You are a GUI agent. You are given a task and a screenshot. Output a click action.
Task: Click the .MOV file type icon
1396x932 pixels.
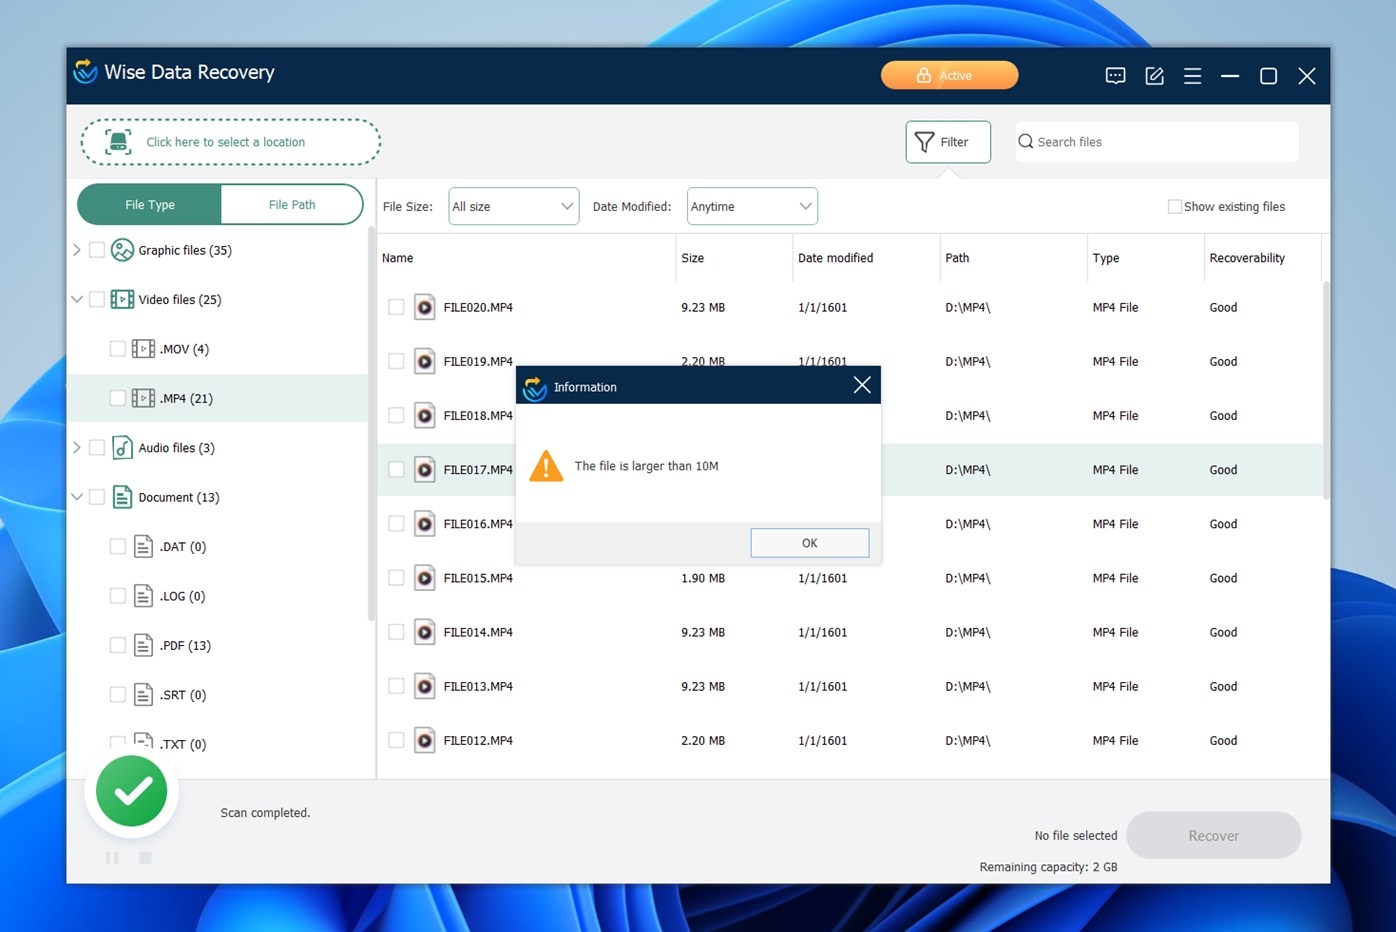(143, 349)
